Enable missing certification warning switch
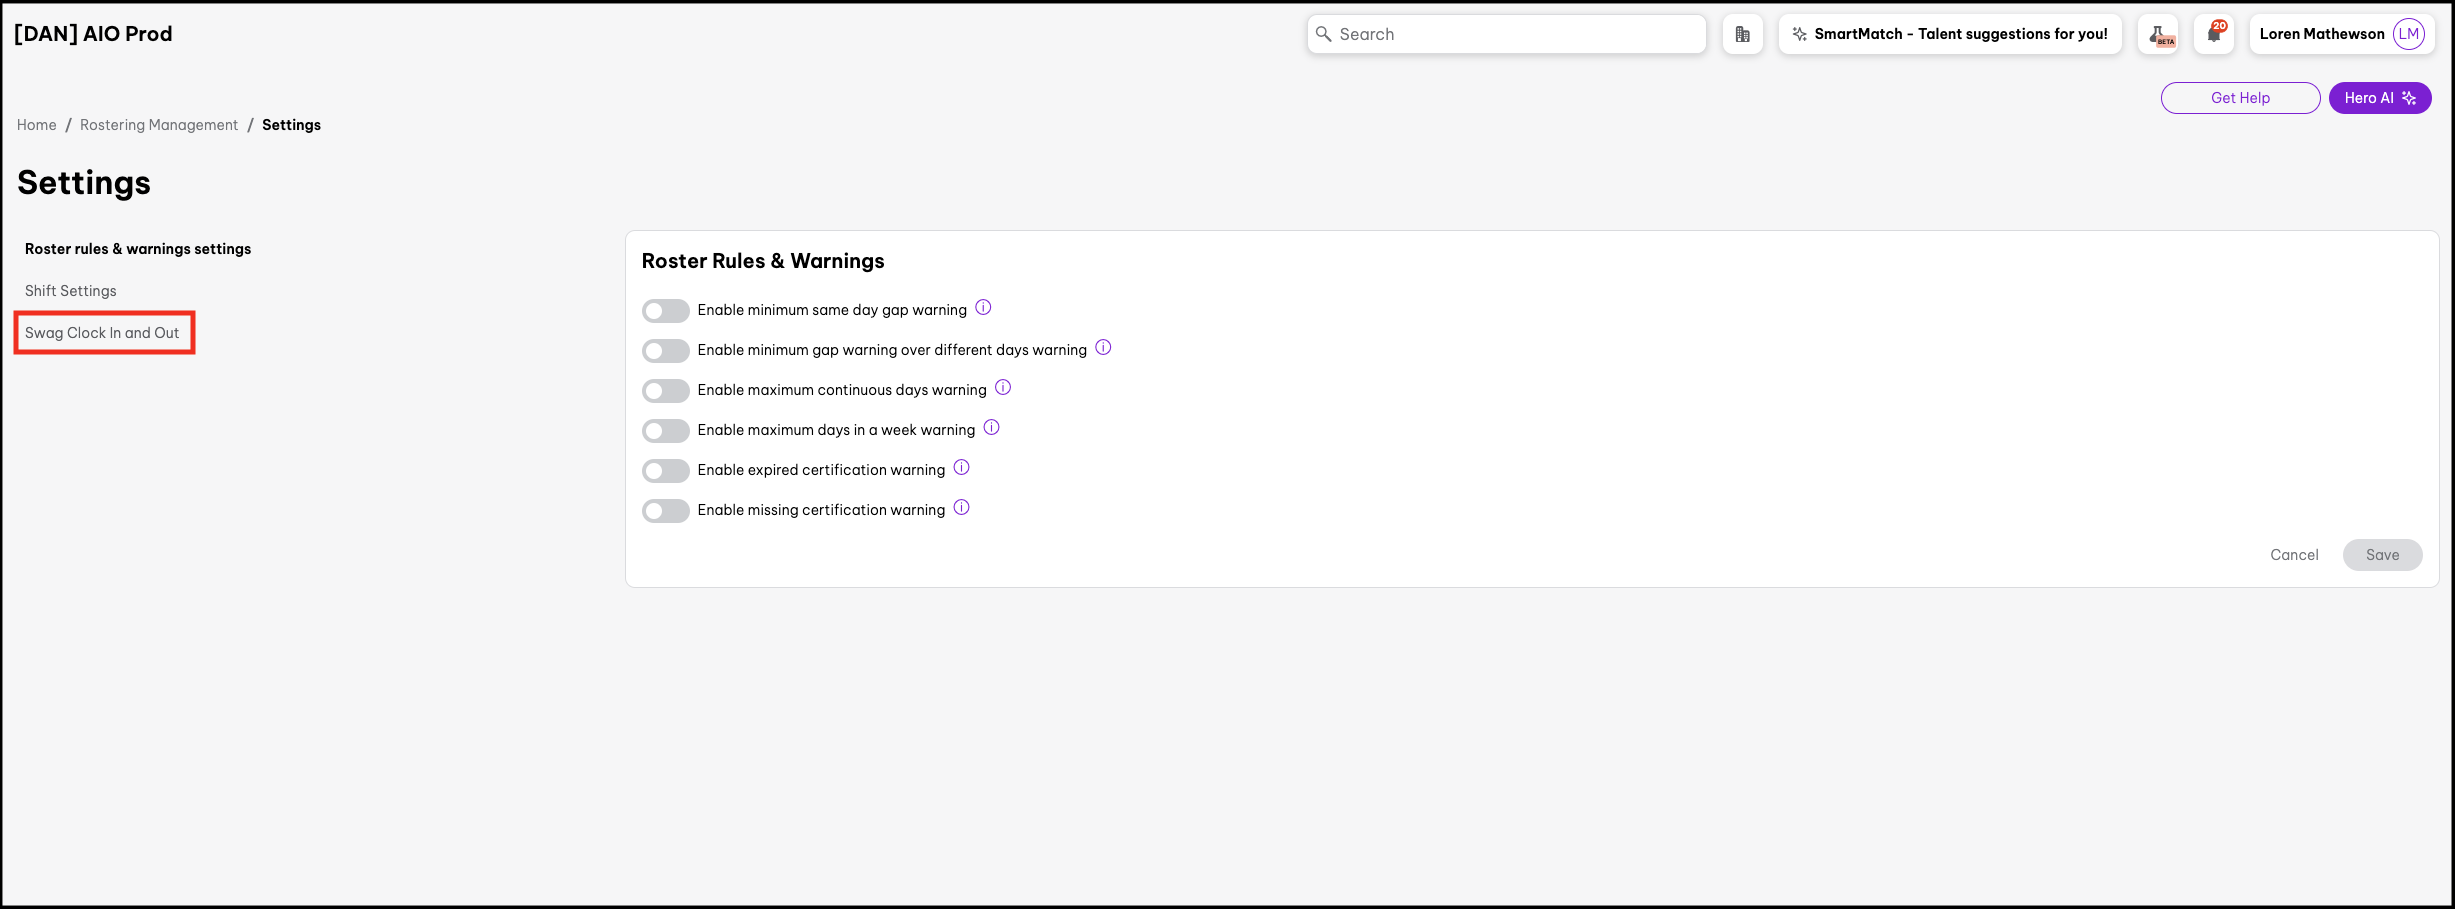 (x=665, y=511)
